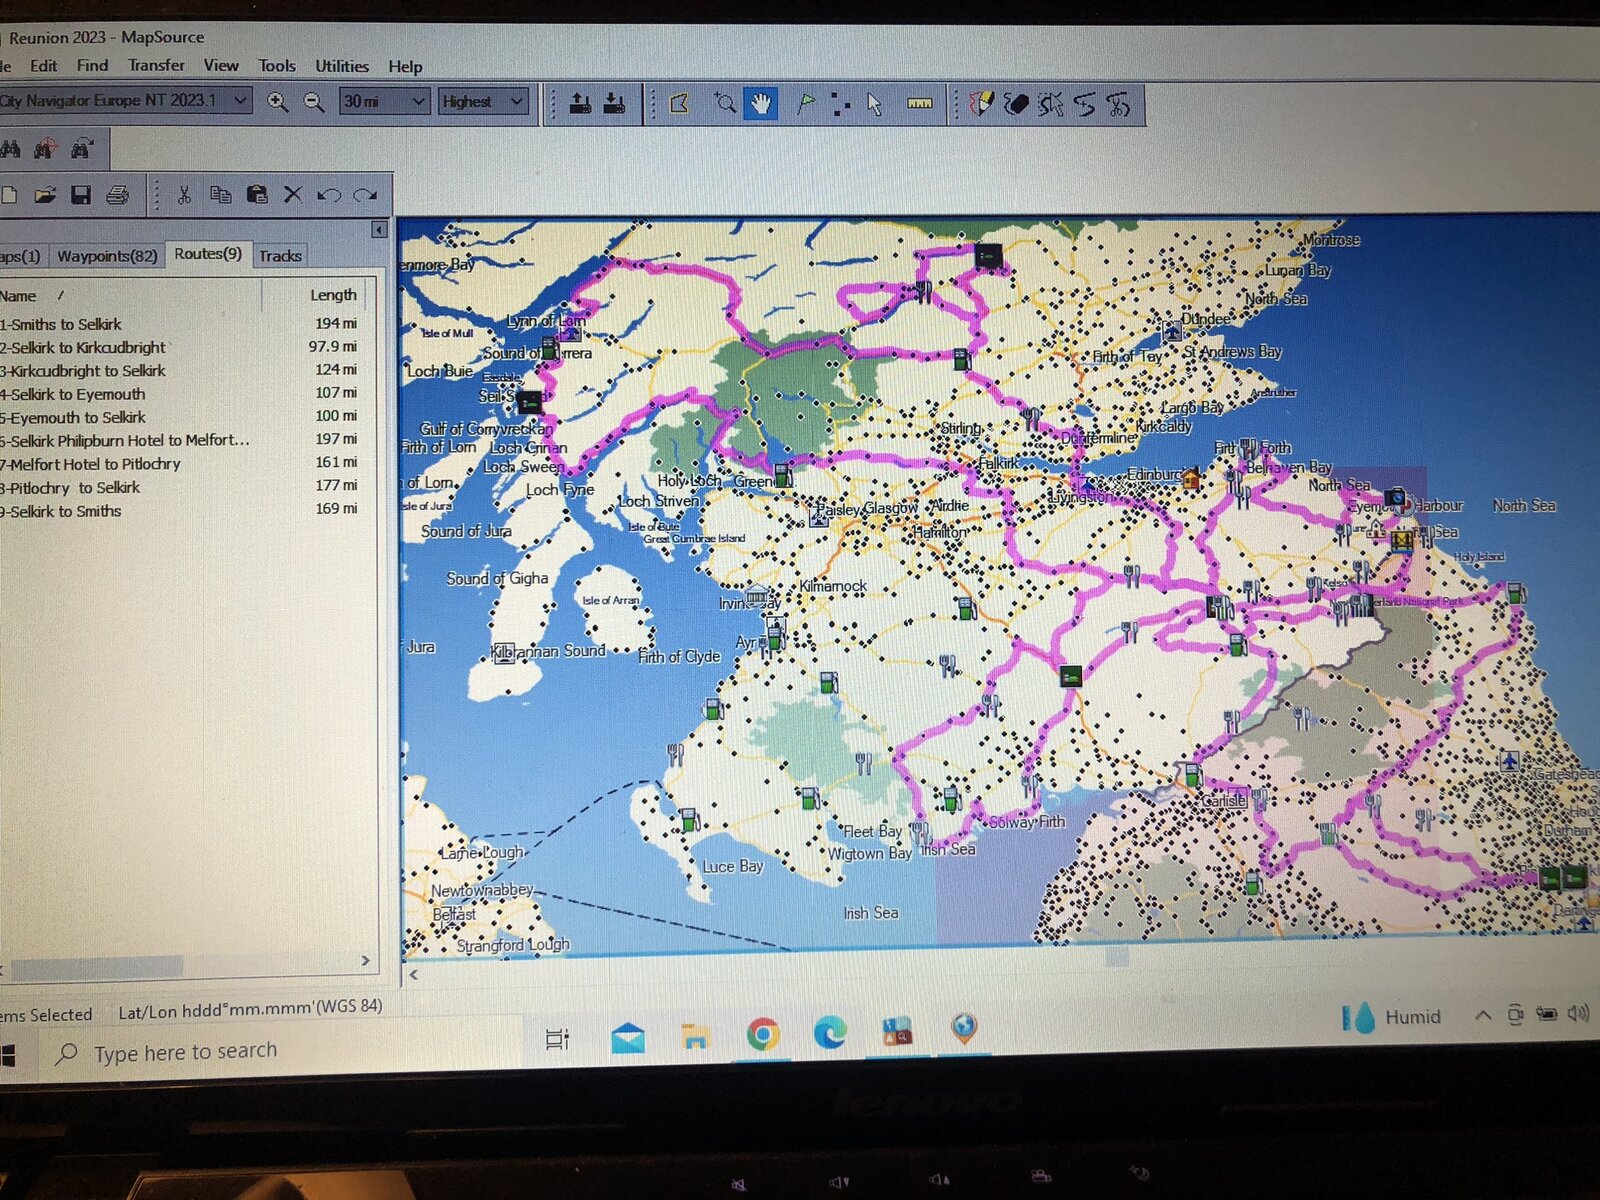The image size is (1600, 1200).
Task: Select the Route tool icon
Action: click(x=840, y=104)
